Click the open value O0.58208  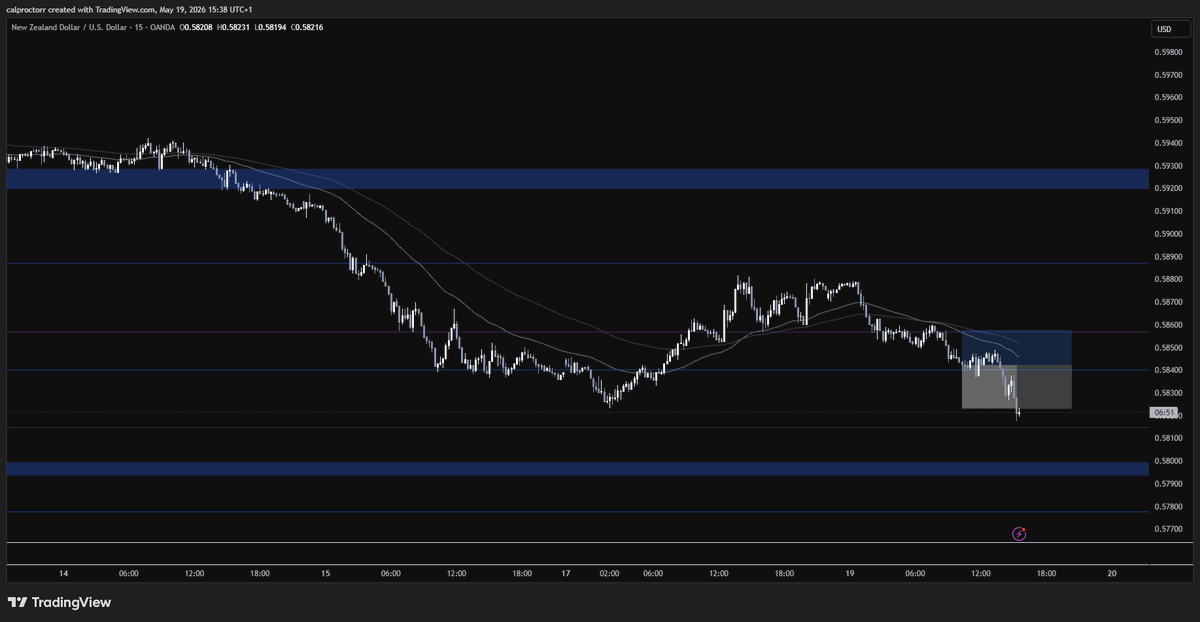coord(198,27)
